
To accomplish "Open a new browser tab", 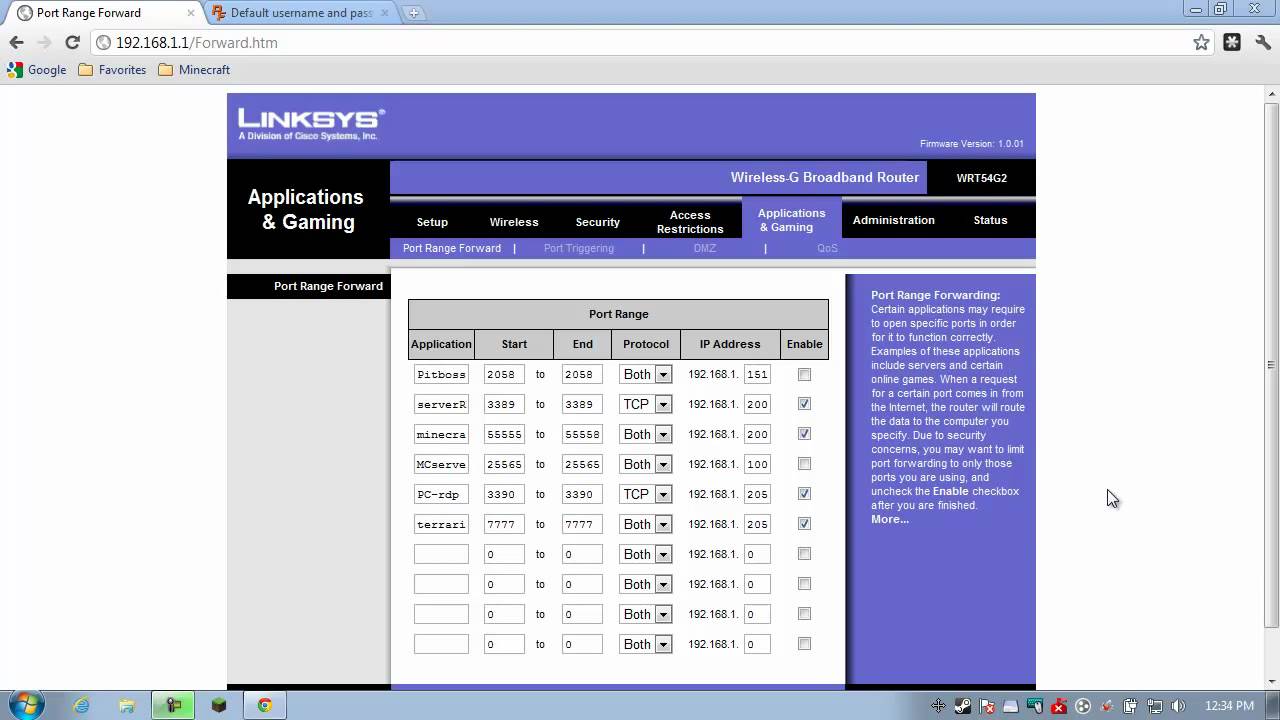I will coord(413,13).
